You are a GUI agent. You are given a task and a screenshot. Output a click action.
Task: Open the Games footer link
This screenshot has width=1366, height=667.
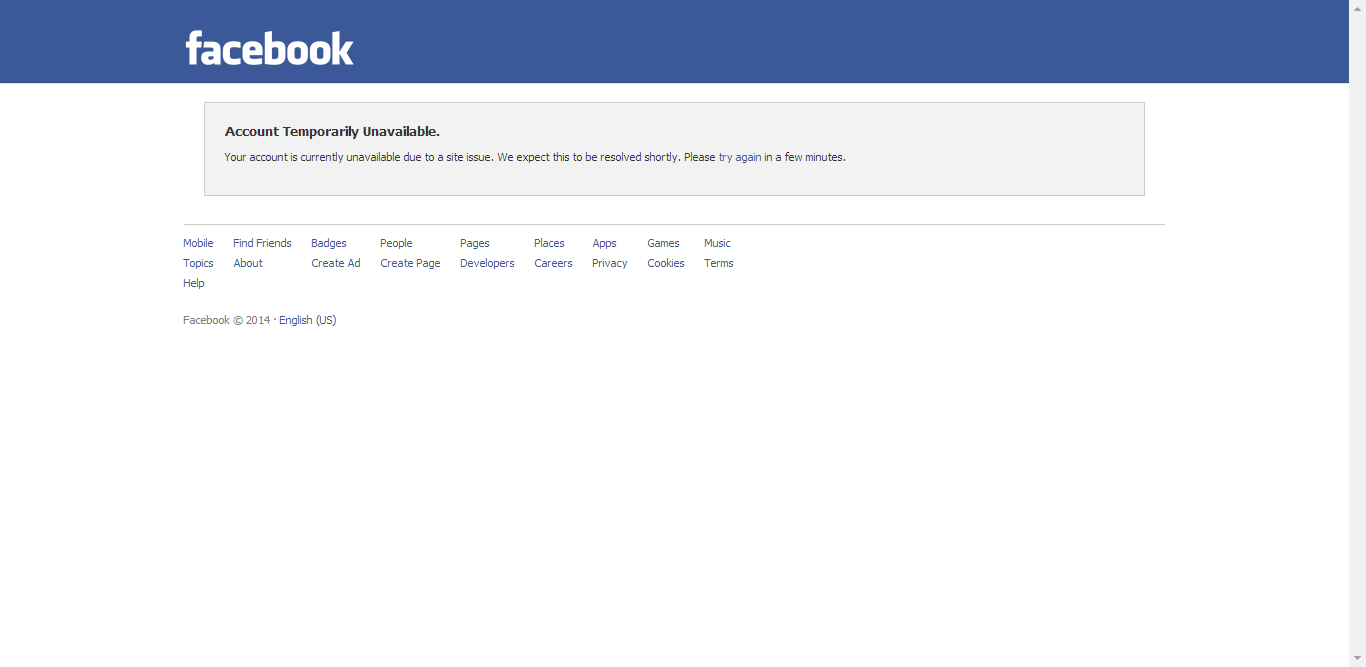point(663,243)
